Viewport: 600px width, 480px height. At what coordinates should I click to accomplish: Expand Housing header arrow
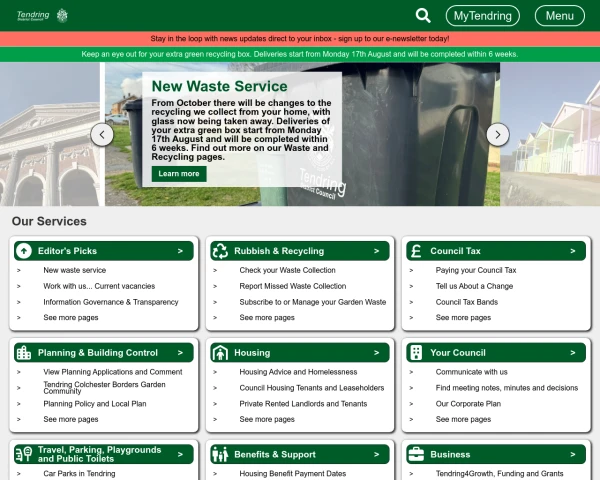coord(377,353)
